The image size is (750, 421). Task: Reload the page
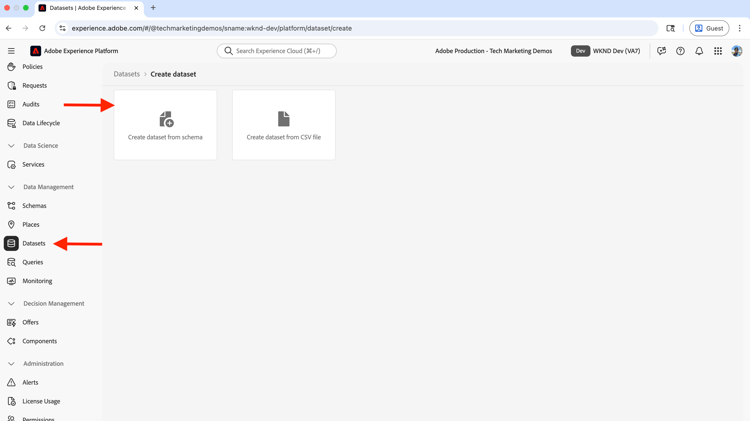[x=42, y=28]
